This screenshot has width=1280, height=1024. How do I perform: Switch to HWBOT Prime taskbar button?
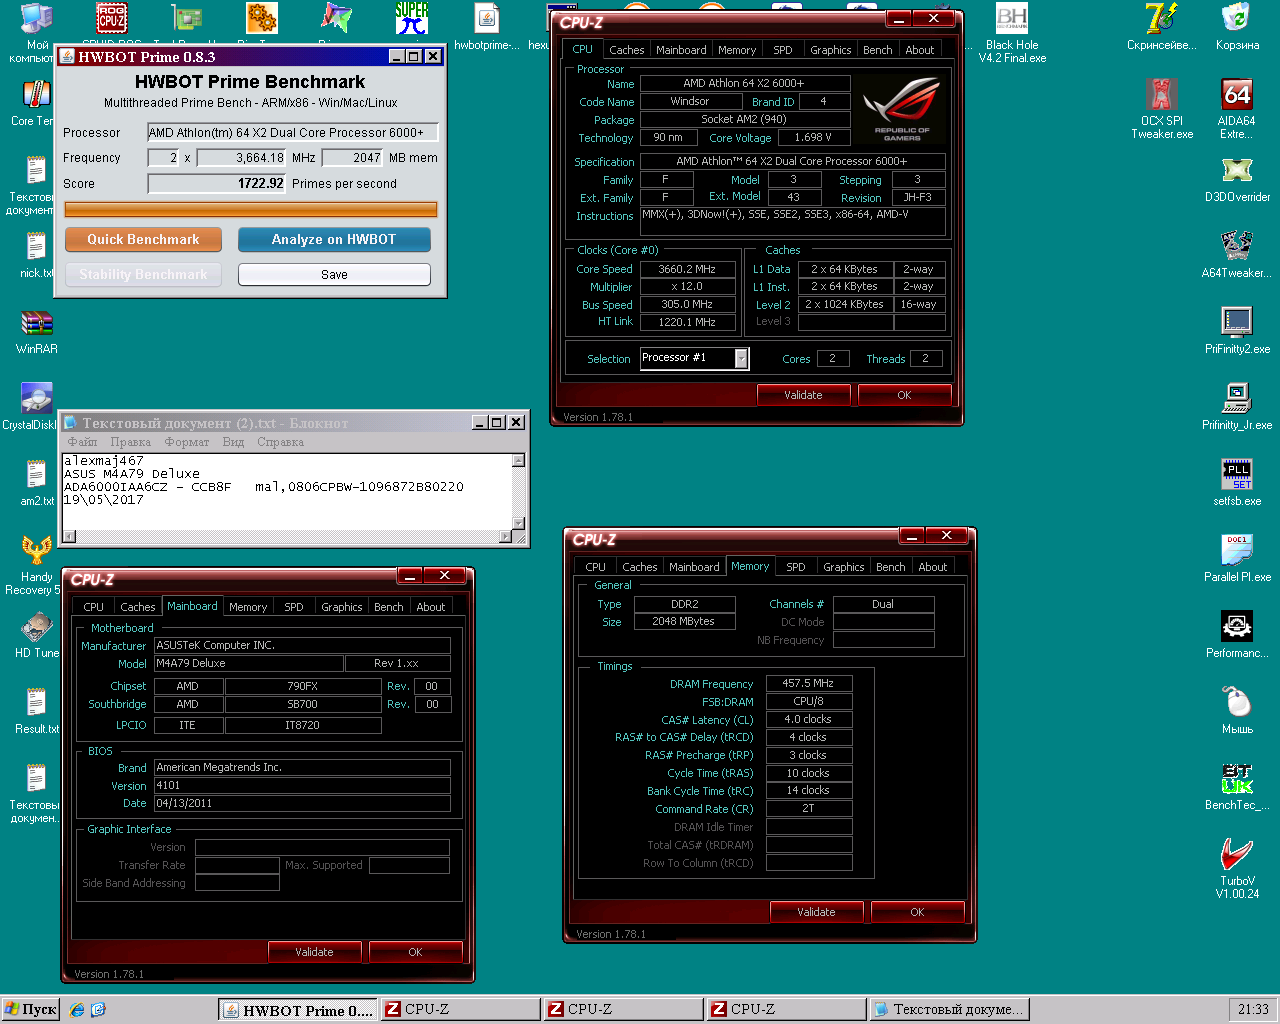coord(297,1010)
